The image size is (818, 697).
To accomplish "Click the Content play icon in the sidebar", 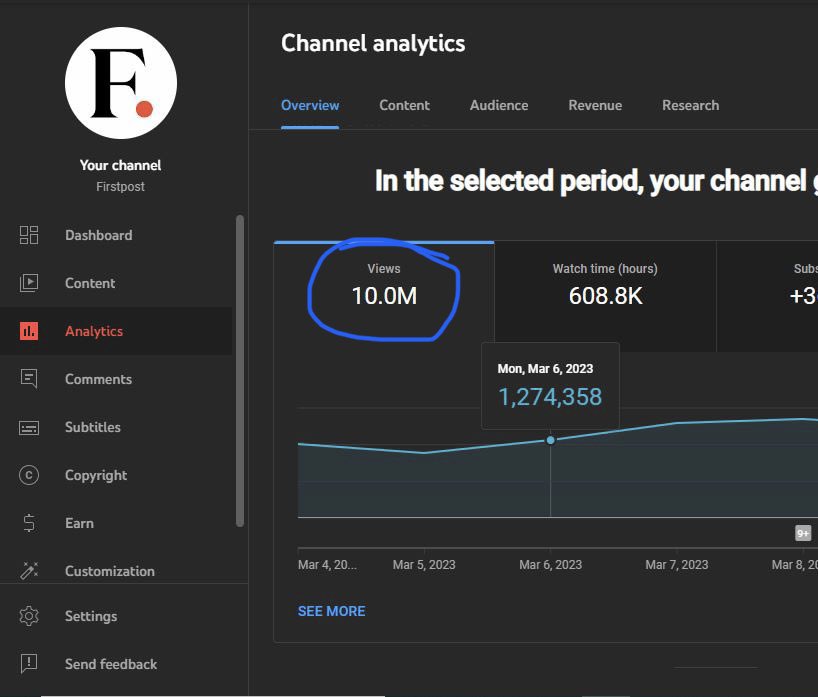I will [29, 283].
